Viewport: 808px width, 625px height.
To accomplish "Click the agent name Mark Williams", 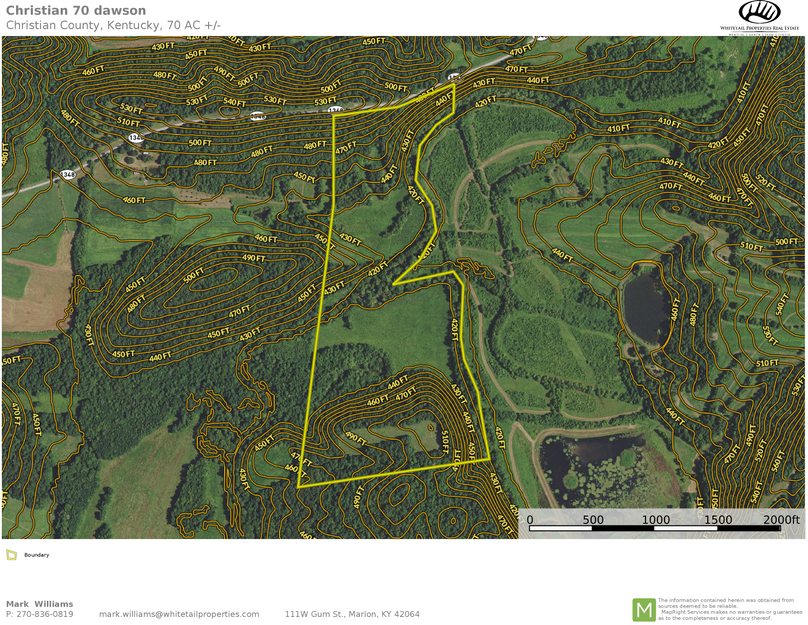I will [x=40, y=604].
